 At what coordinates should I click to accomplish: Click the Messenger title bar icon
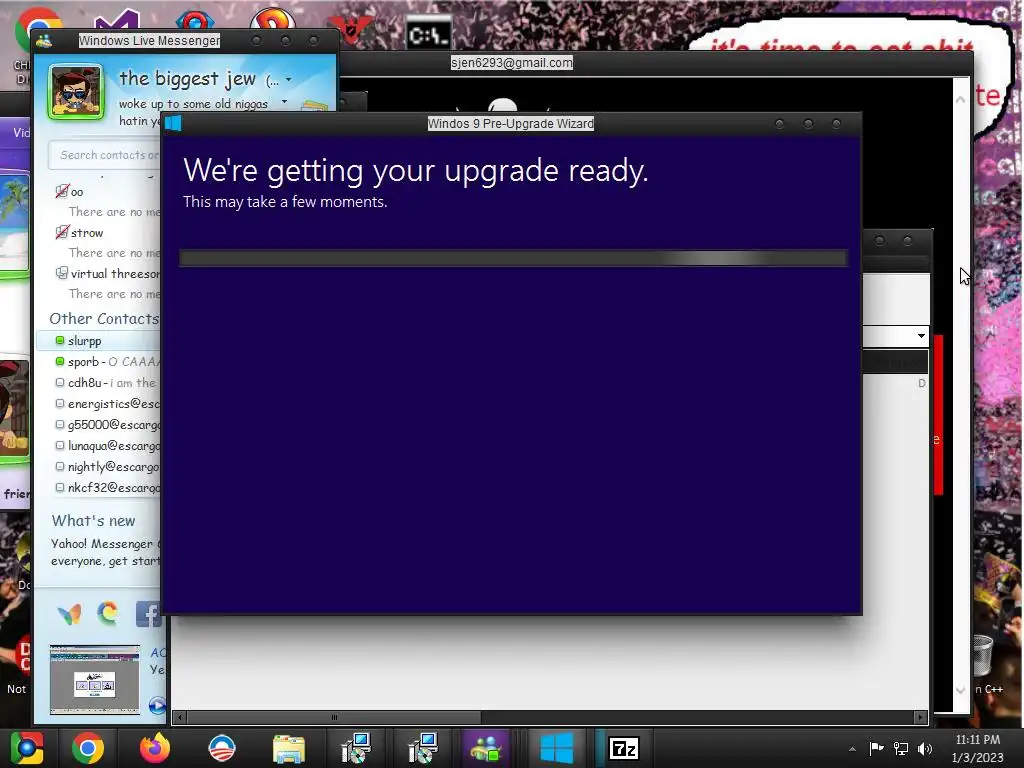[x=44, y=40]
